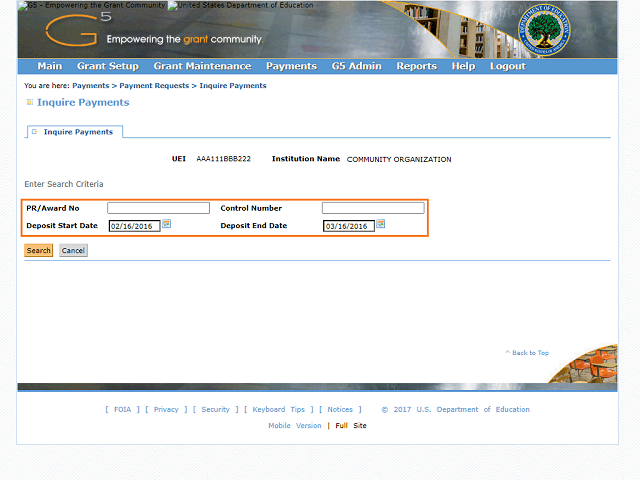640x480 pixels.
Task: Open the Main menu
Action: [50, 66]
